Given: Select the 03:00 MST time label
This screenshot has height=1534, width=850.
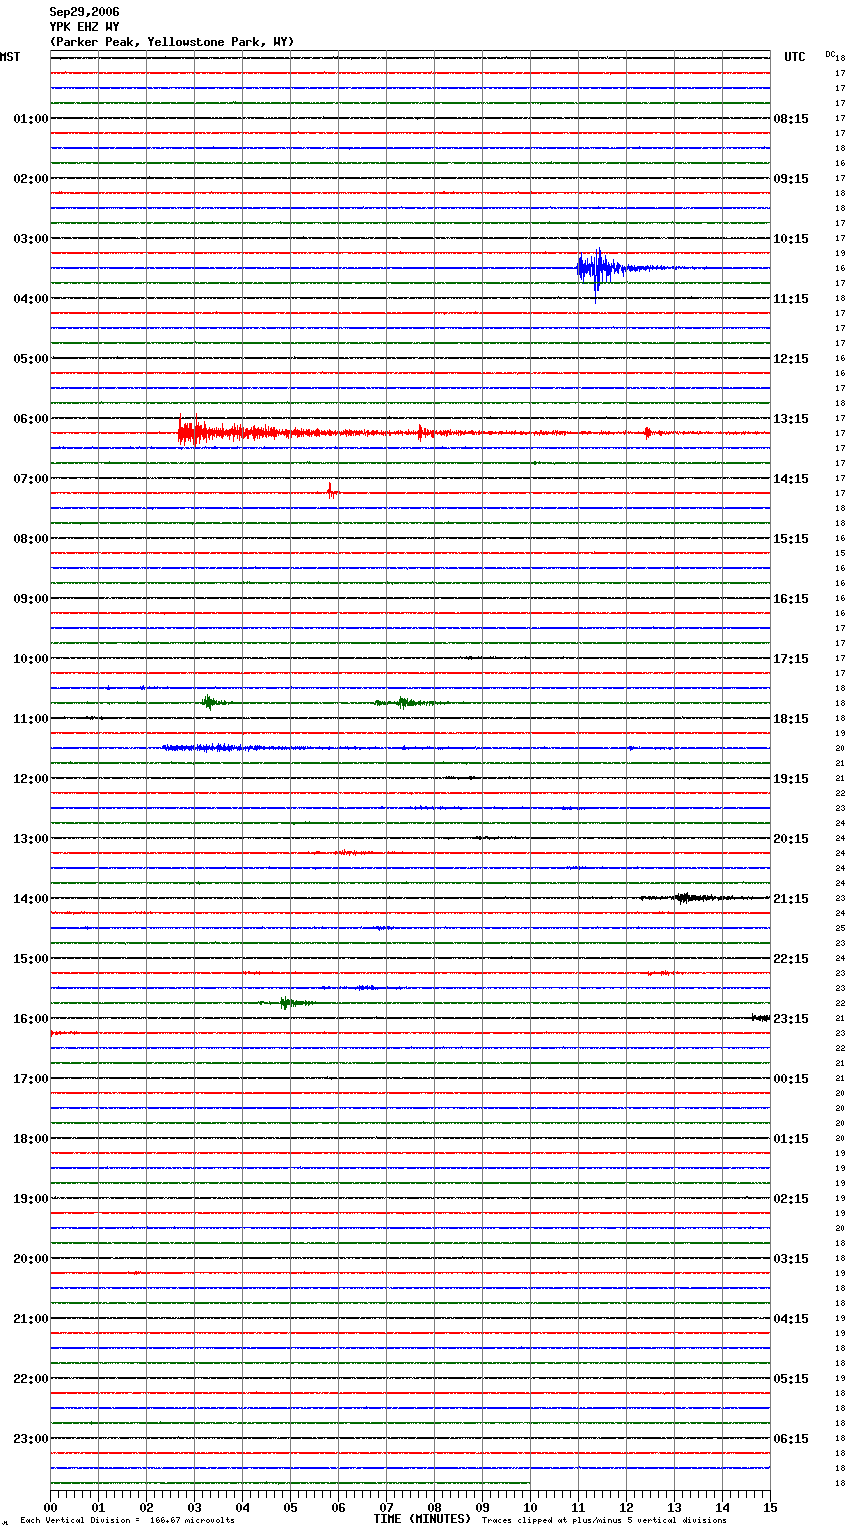Looking at the screenshot, I should 30,239.
